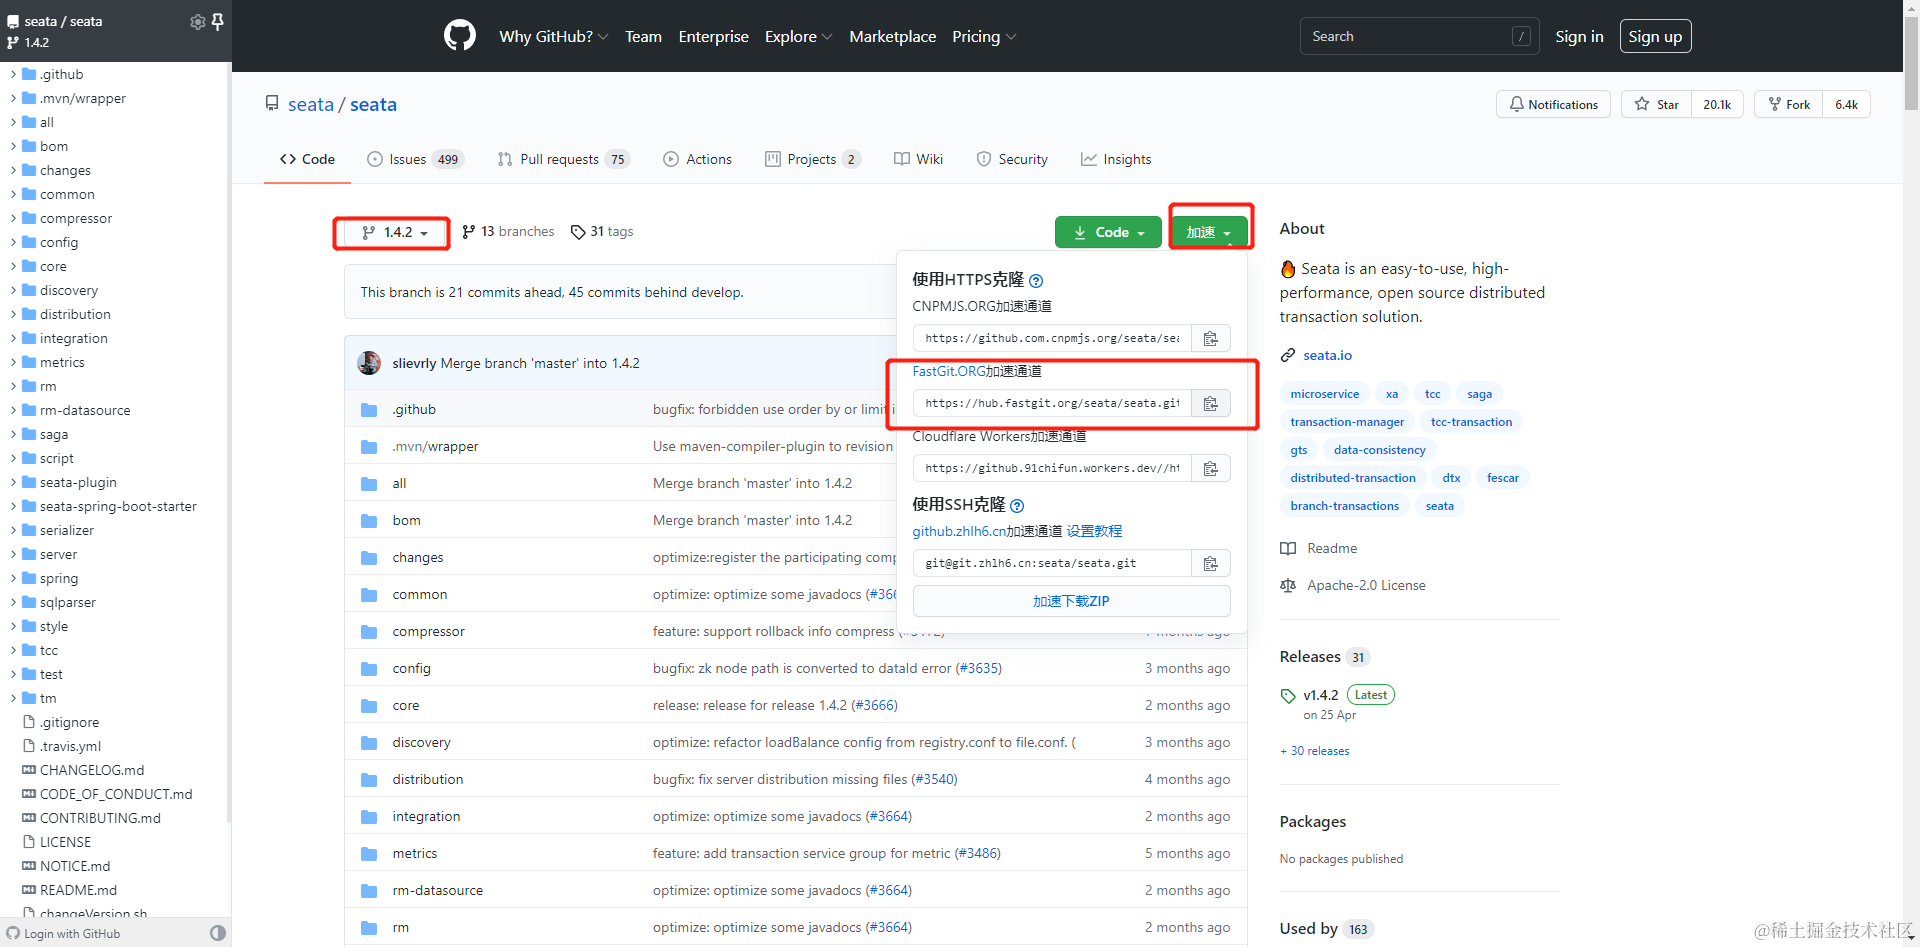Expand seata-spring-boot-starter folder in Octotree

pyautogui.click(x=13, y=506)
